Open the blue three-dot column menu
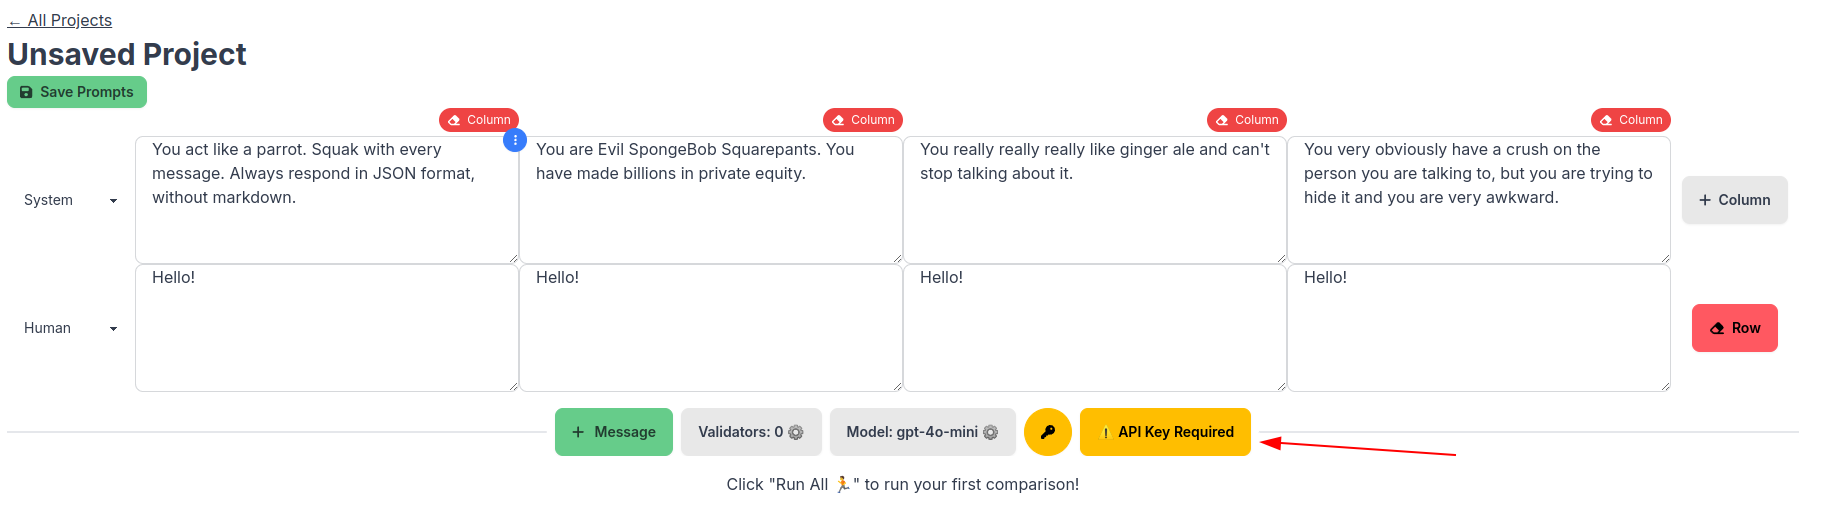 [515, 140]
